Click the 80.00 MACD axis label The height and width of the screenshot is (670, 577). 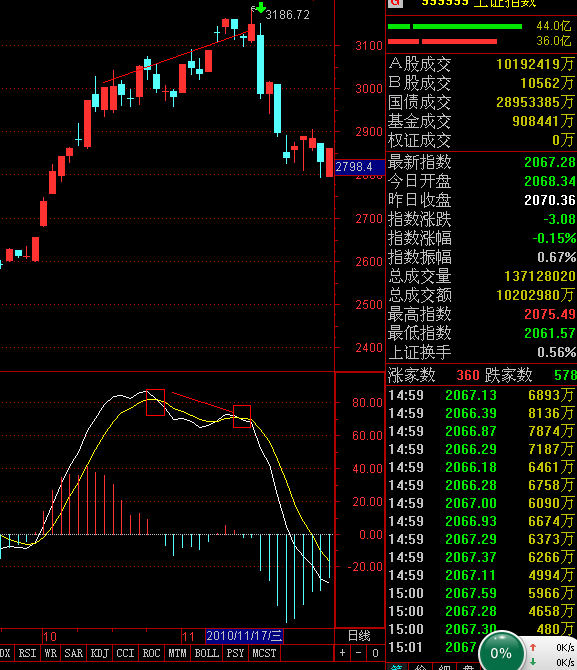(x=367, y=403)
